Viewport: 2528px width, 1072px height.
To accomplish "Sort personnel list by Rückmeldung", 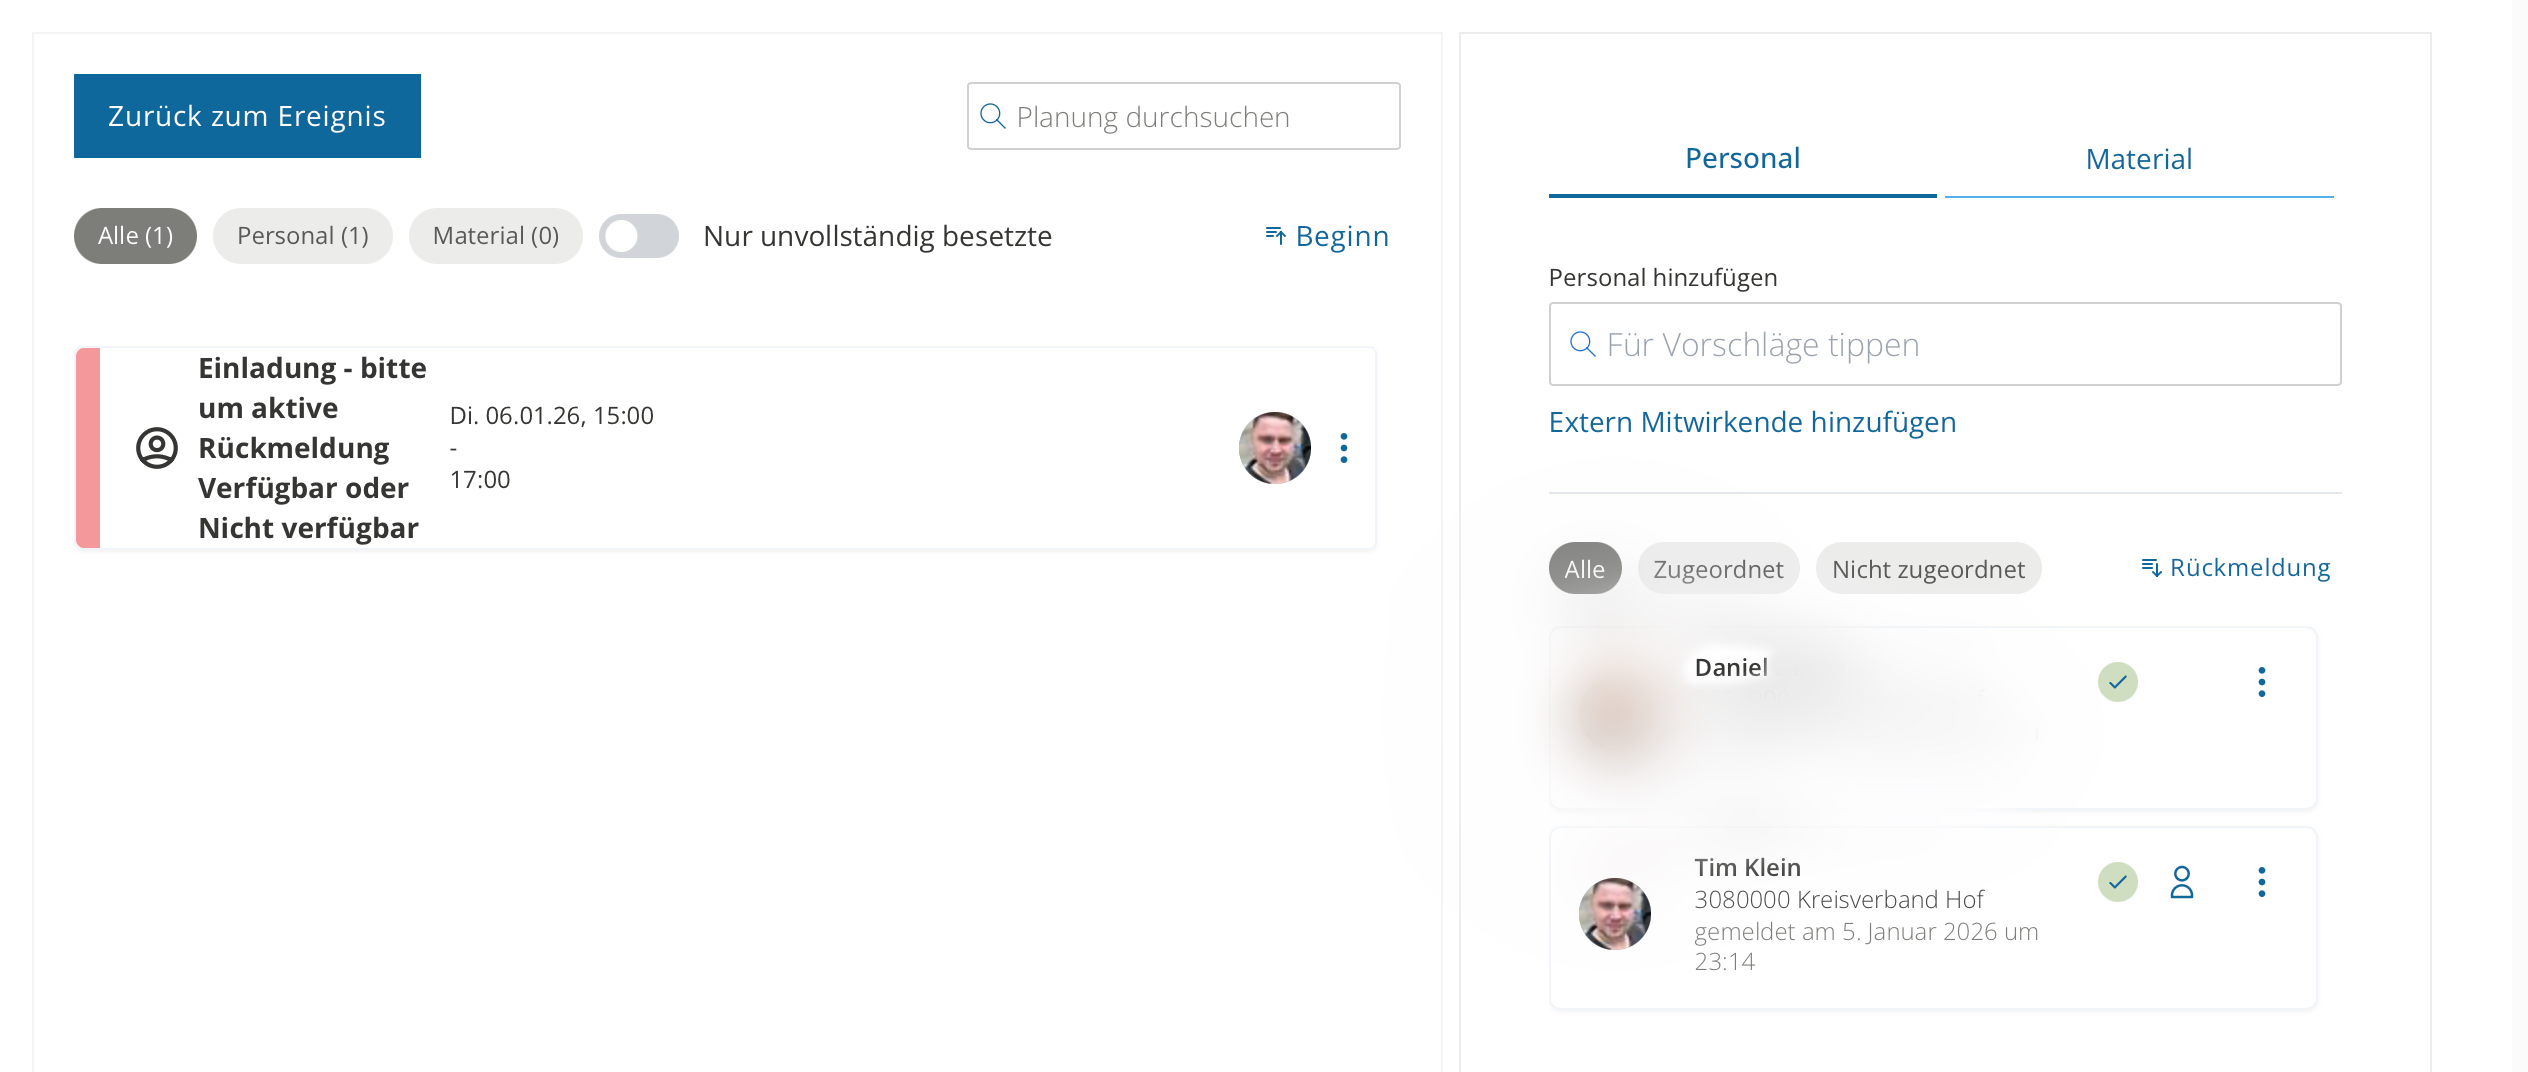I will [x=2235, y=568].
